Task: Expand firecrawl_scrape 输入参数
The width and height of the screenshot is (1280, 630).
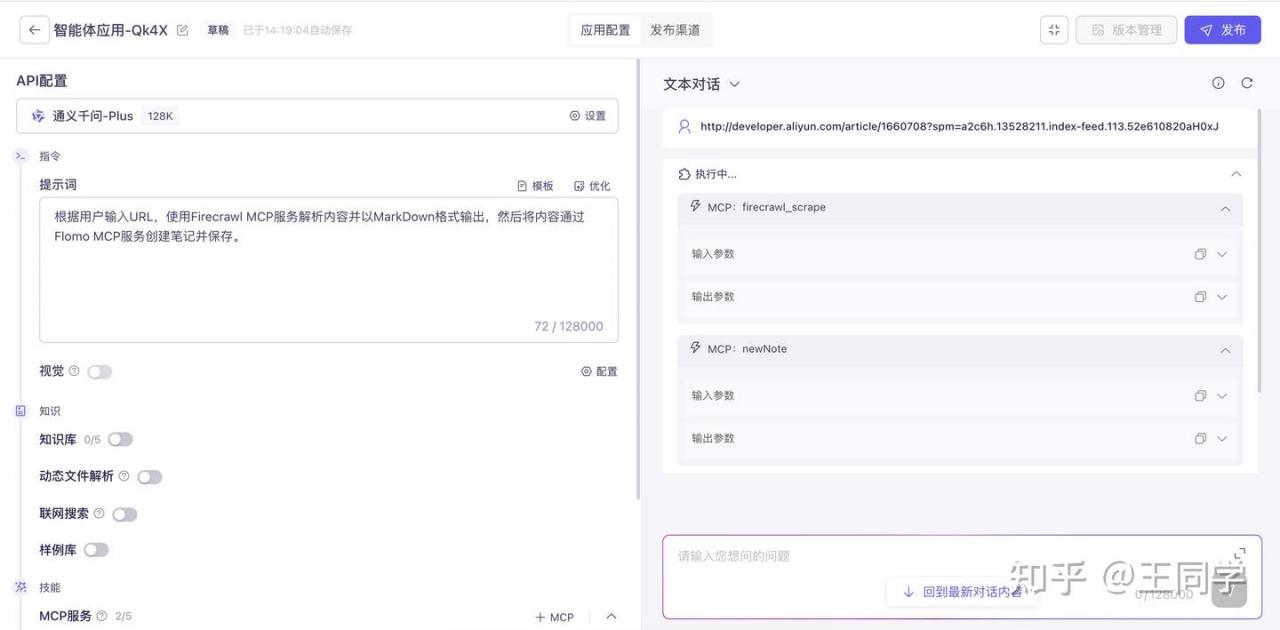Action: (1222, 254)
